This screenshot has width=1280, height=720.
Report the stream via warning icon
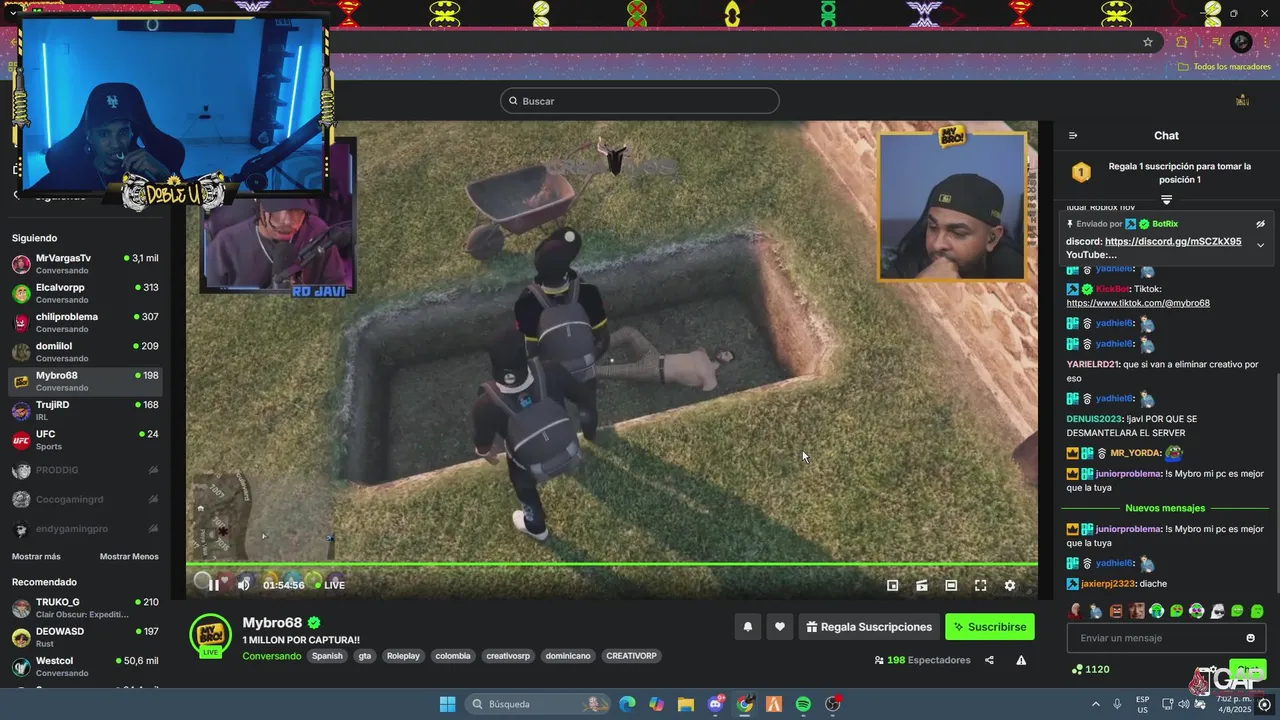(1021, 660)
